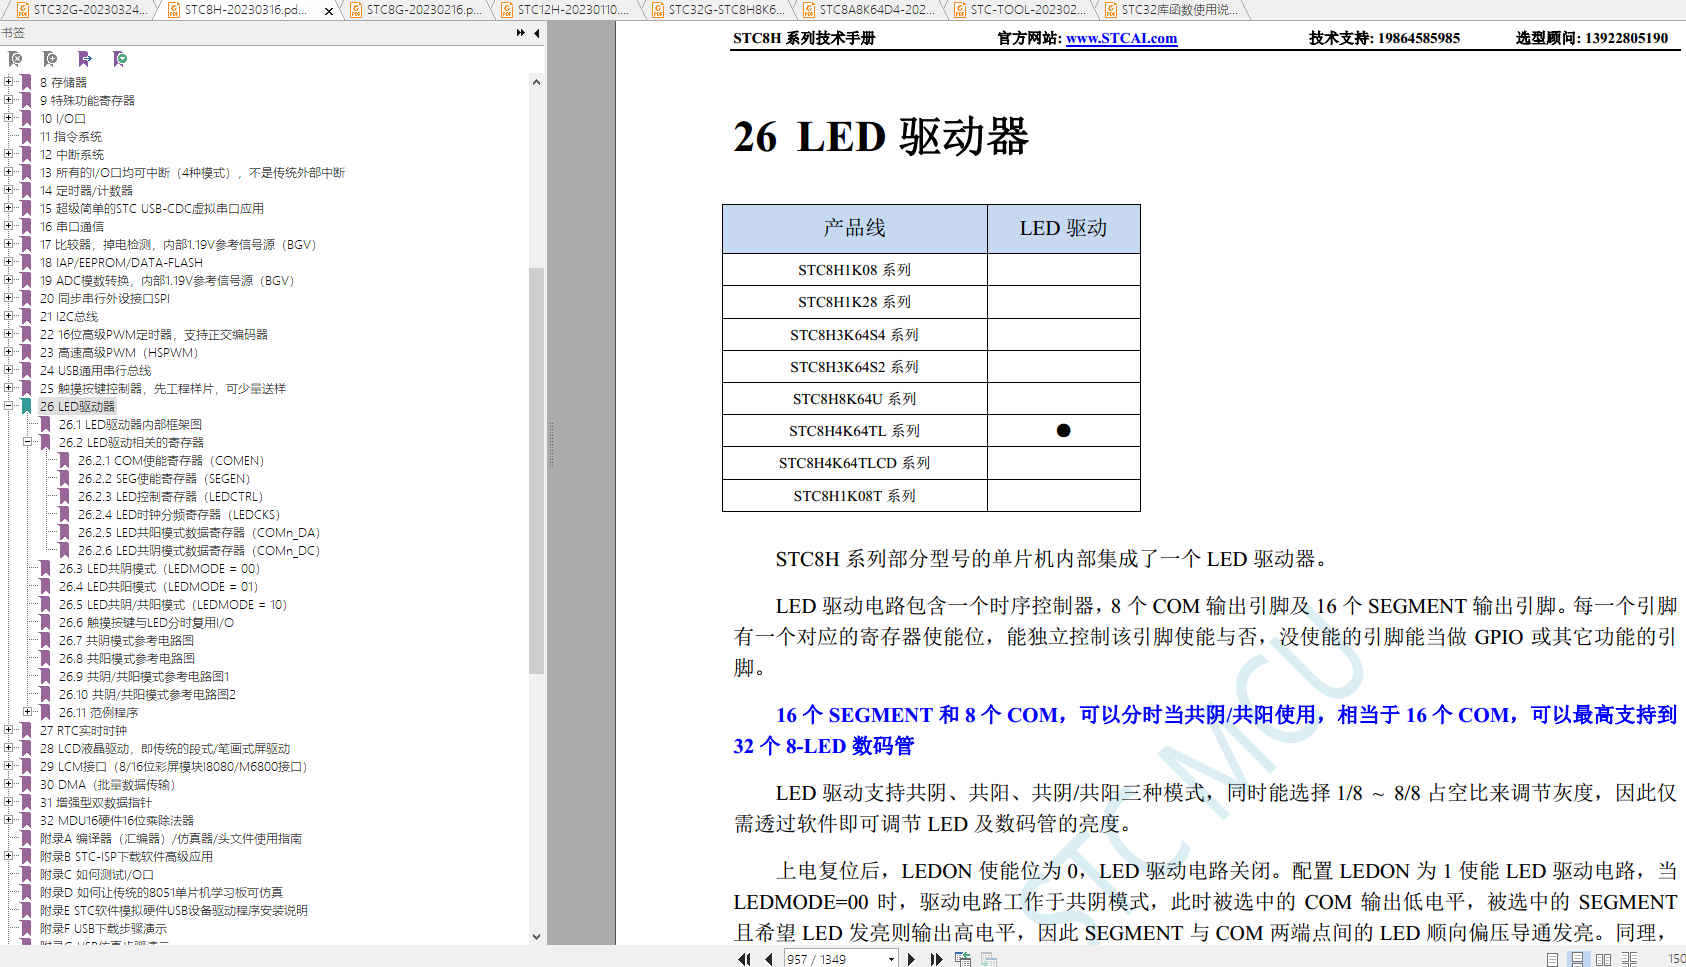Collapse the 26.2 LED驱动相关的寄存器 node
The width and height of the screenshot is (1686, 967).
click(x=28, y=442)
